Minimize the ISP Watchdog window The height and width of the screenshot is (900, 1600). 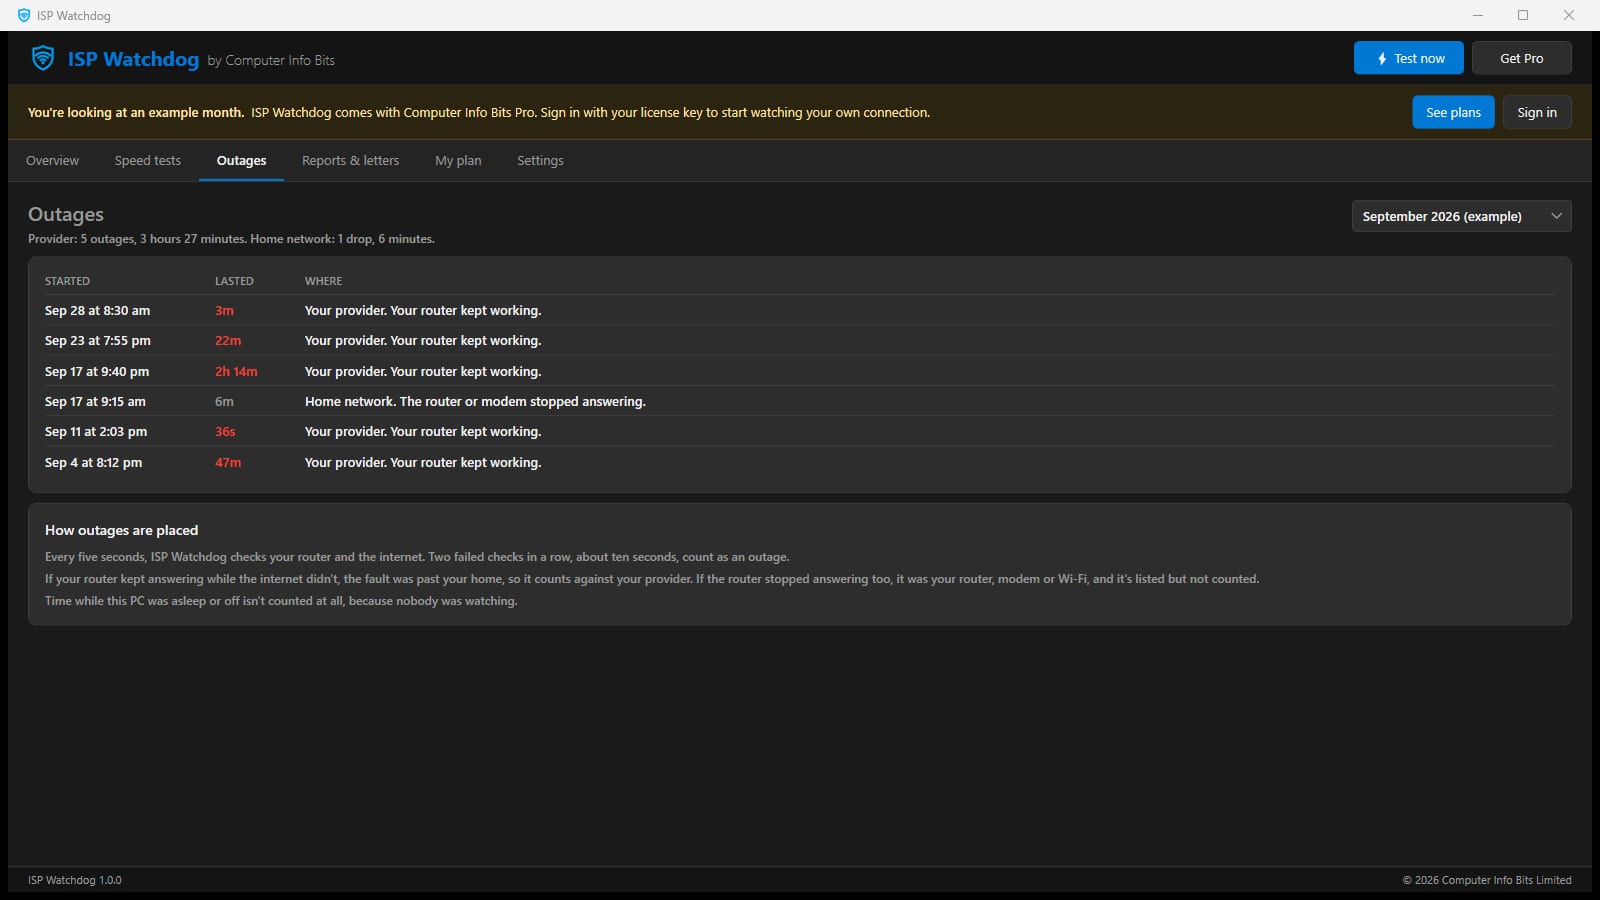point(1478,15)
